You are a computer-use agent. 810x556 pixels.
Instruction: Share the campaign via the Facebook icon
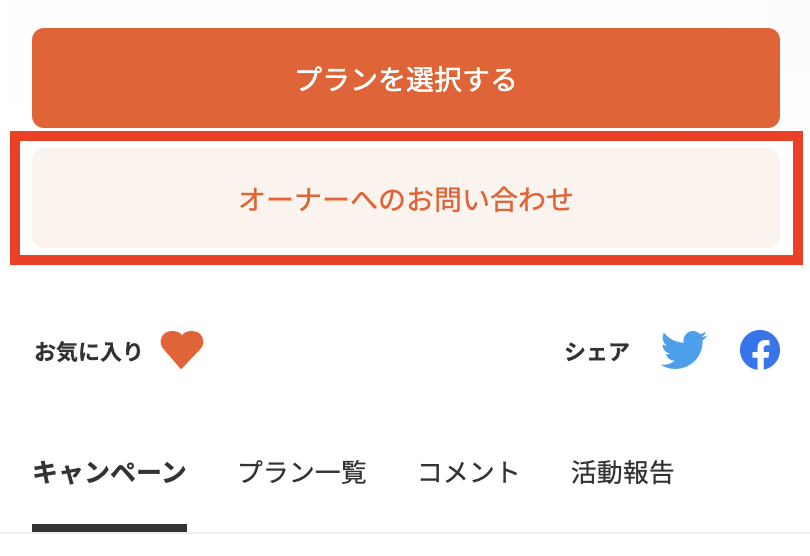tap(760, 350)
